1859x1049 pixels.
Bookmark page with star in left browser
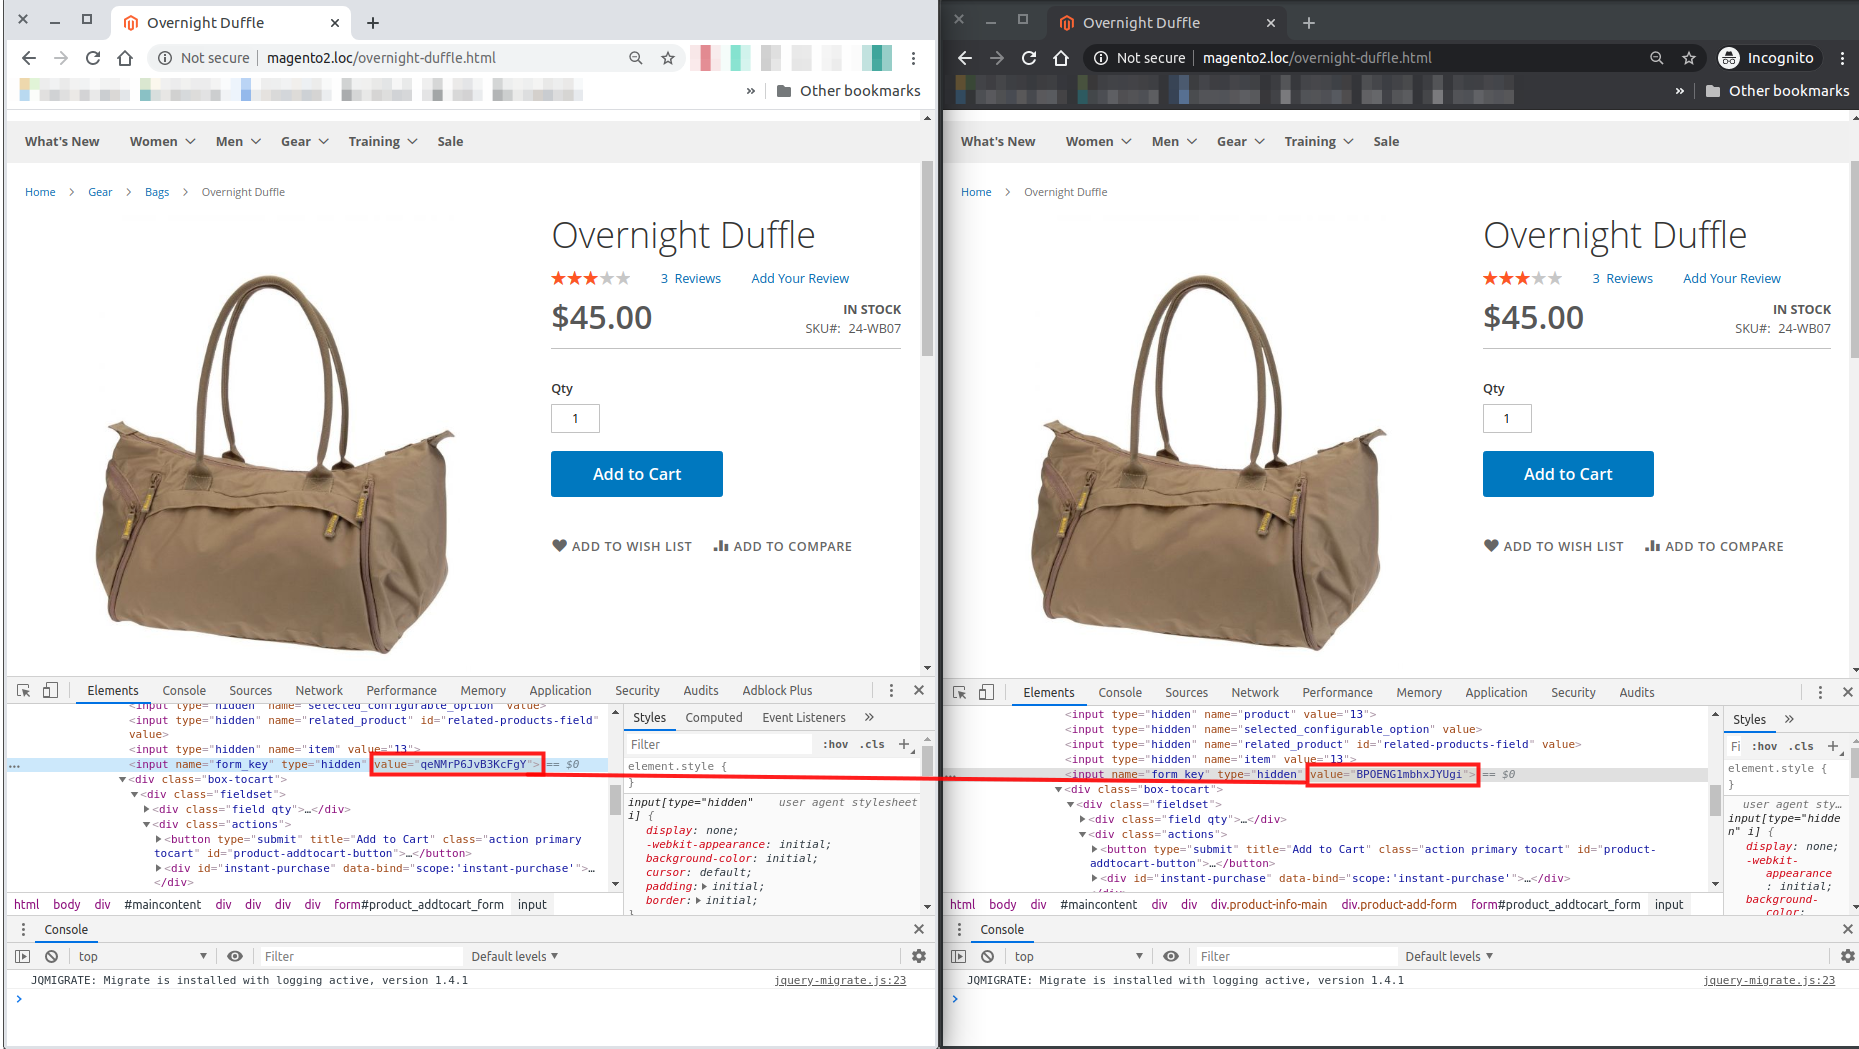click(x=668, y=58)
